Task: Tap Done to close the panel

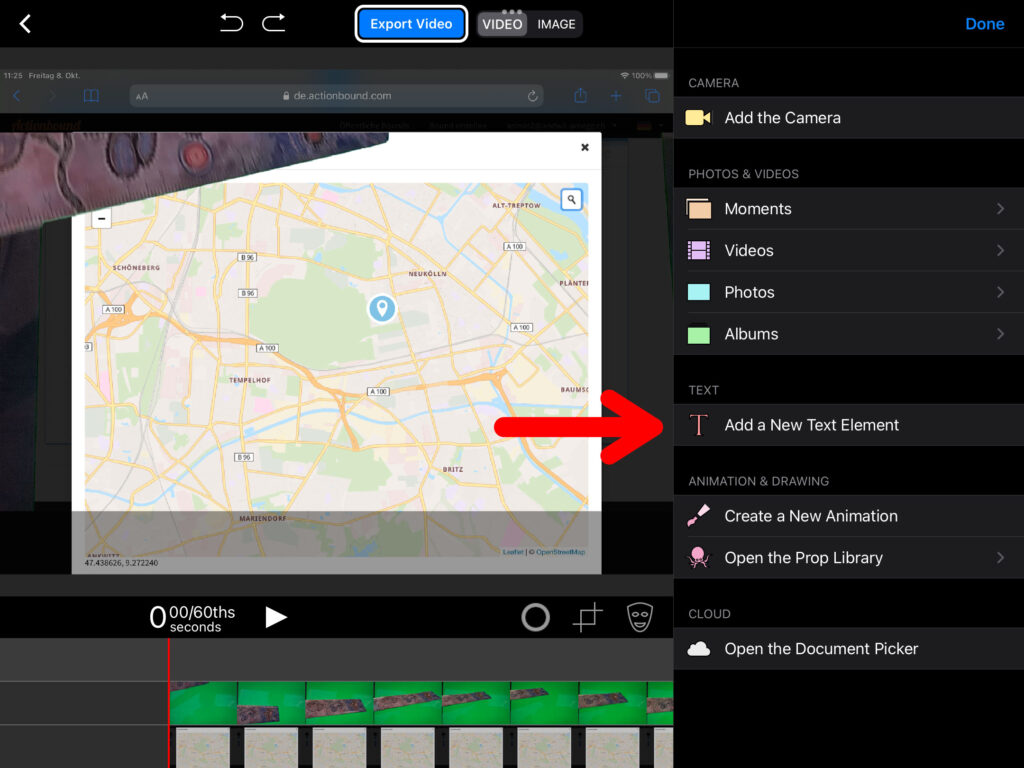Action: pos(984,24)
